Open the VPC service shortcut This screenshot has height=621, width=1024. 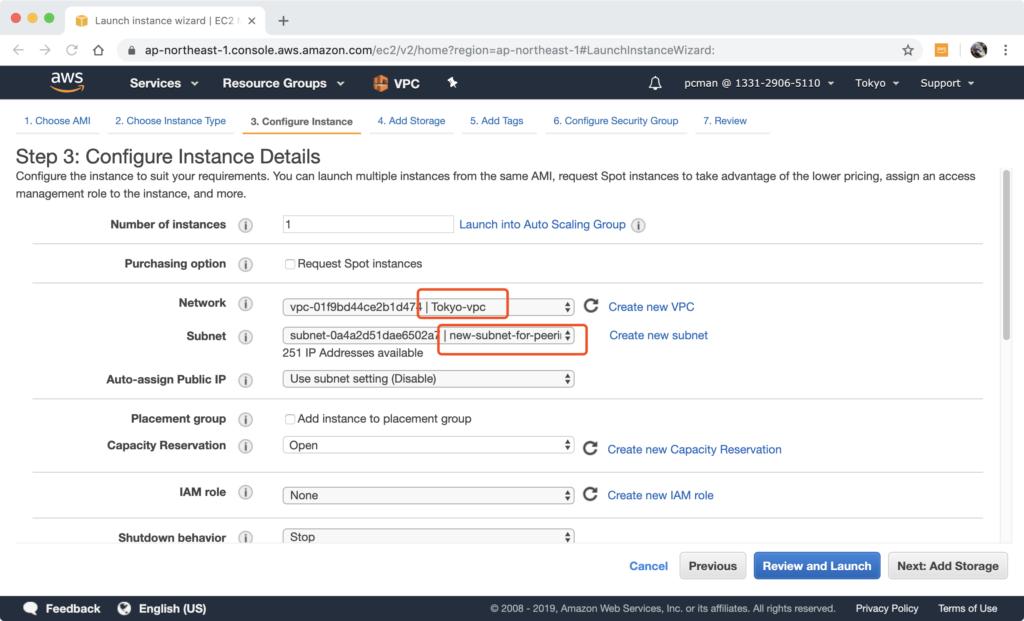(x=396, y=83)
